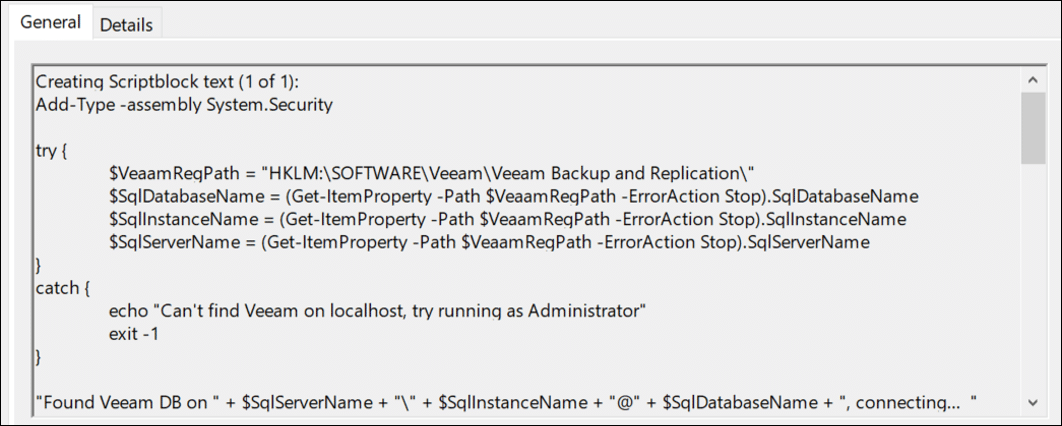The height and width of the screenshot is (426, 1062).
Task: Click the 'exit -1' statement
Action: click(134, 333)
